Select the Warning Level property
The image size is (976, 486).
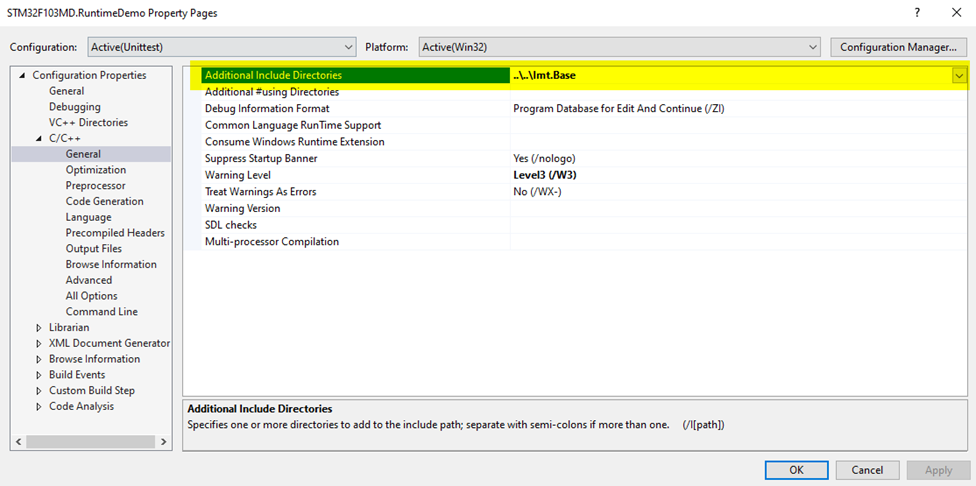point(356,175)
